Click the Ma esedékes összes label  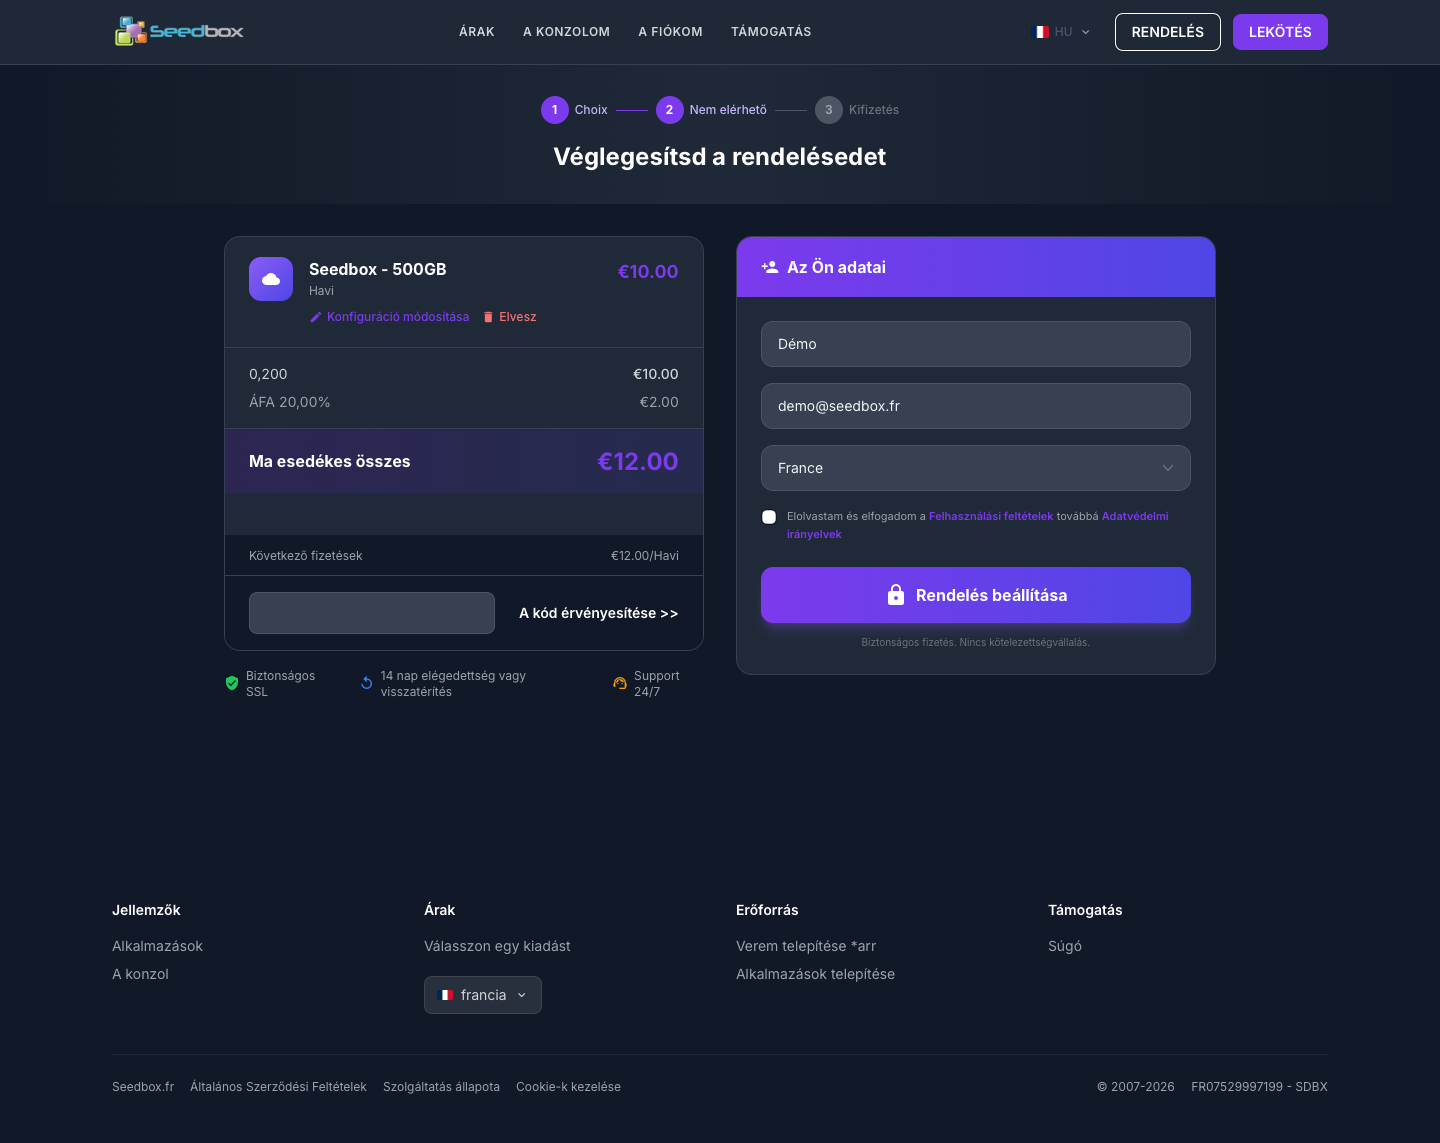[x=329, y=461]
